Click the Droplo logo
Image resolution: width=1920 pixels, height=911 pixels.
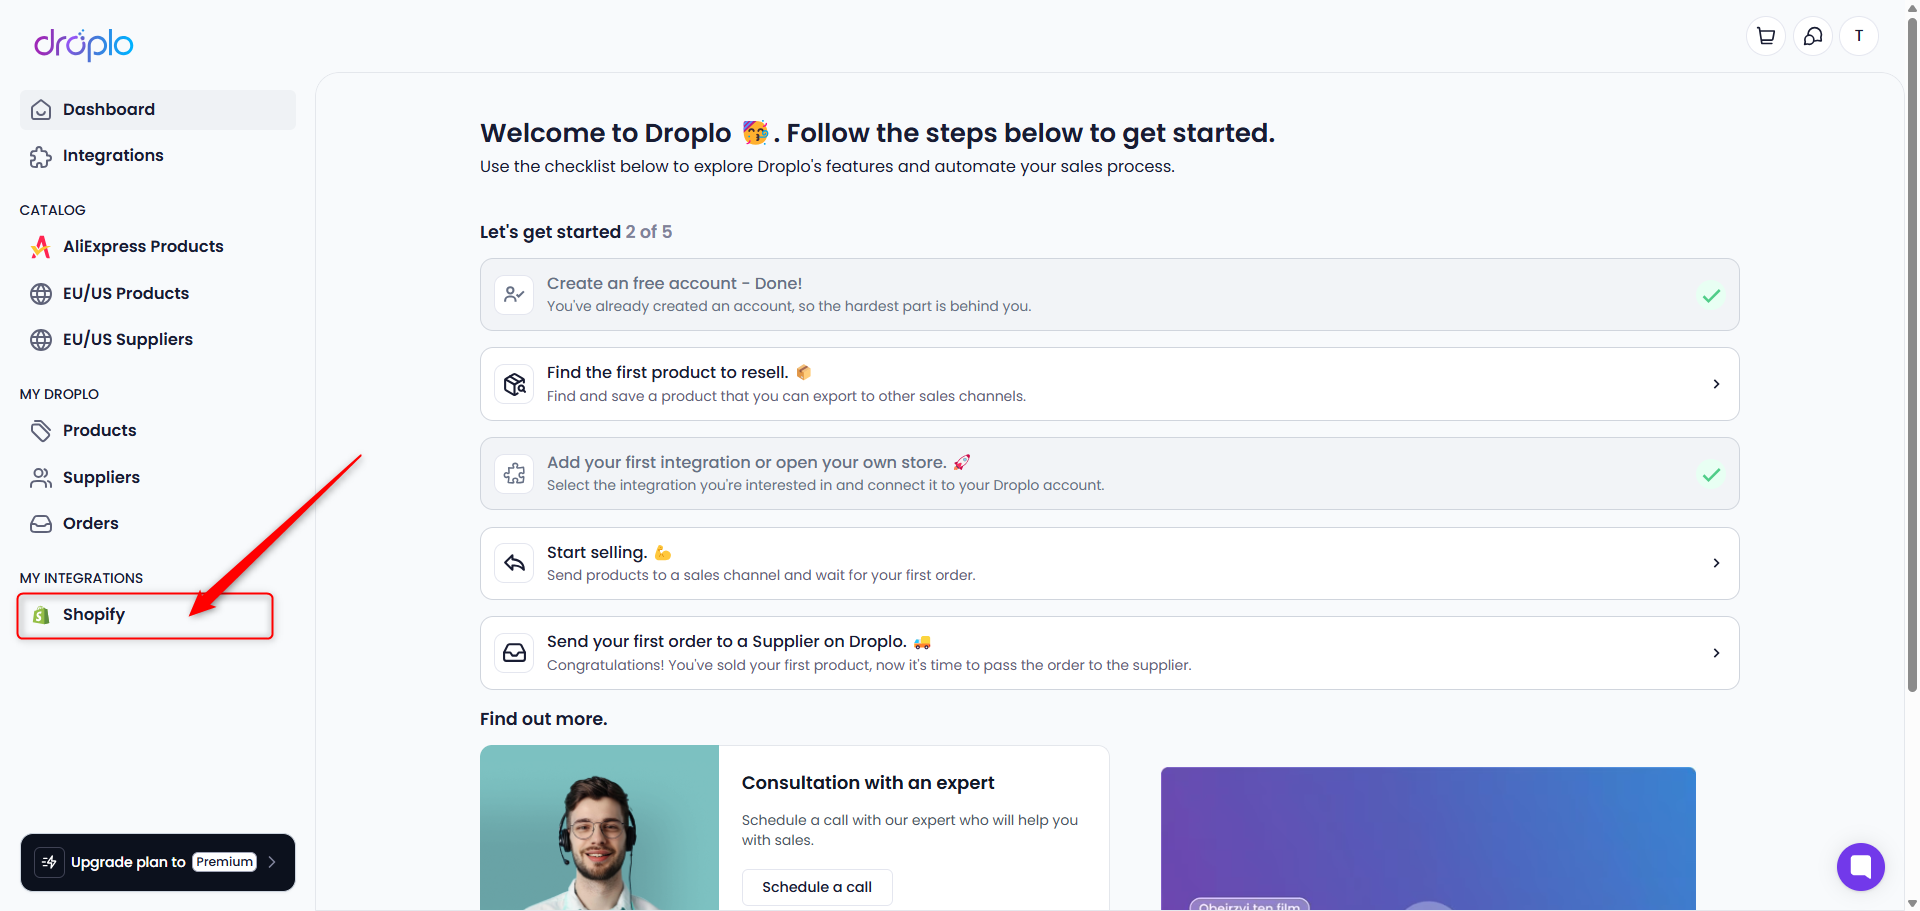[x=84, y=44]
